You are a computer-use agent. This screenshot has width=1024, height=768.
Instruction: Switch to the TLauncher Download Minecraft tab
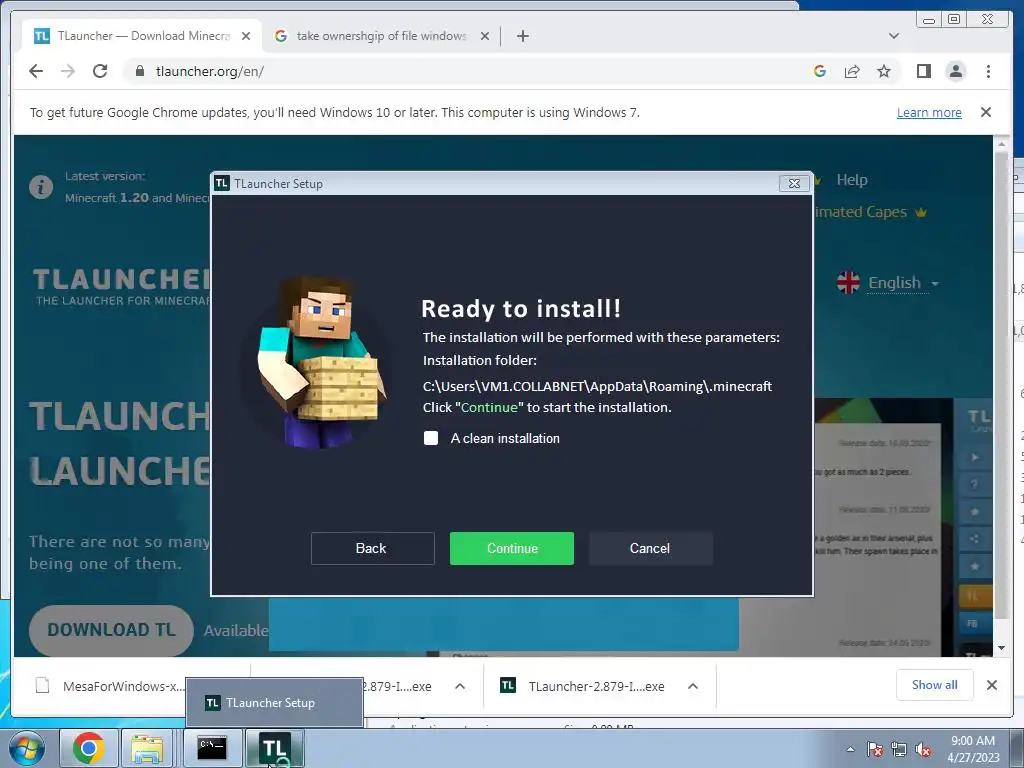click(143, 36)
